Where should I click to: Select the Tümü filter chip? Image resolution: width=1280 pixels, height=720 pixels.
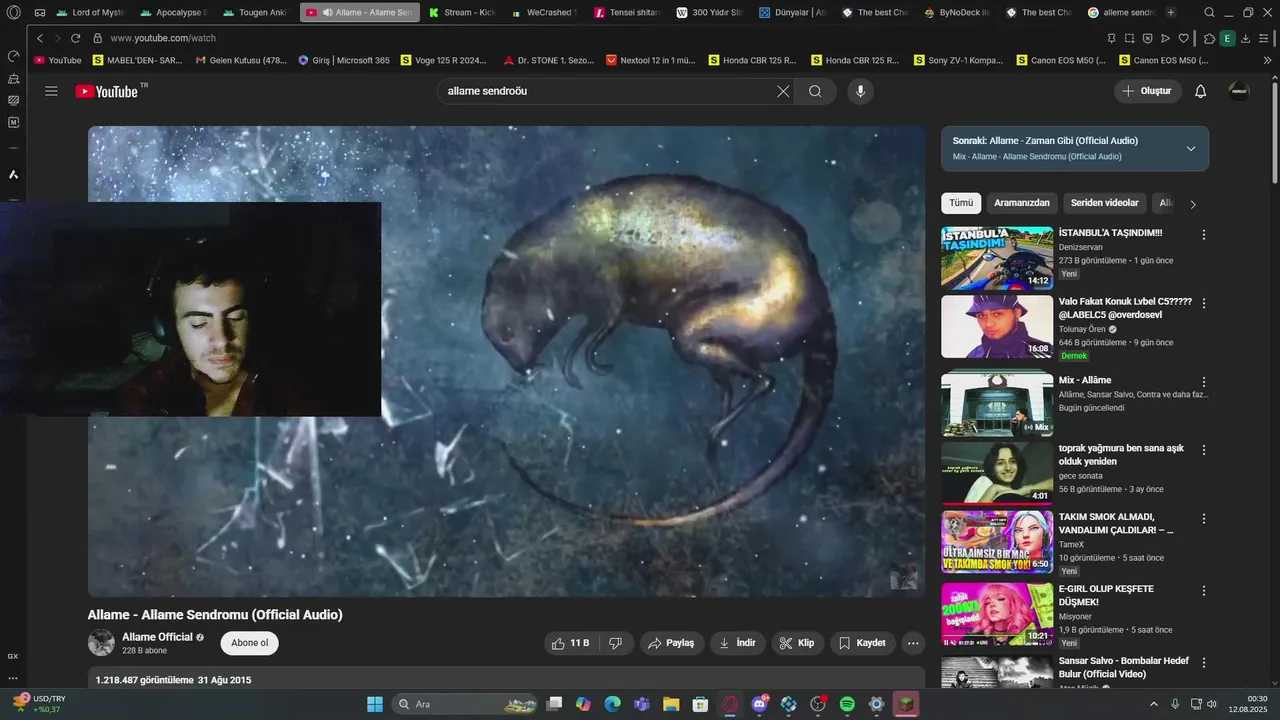(x=961, y=203)
